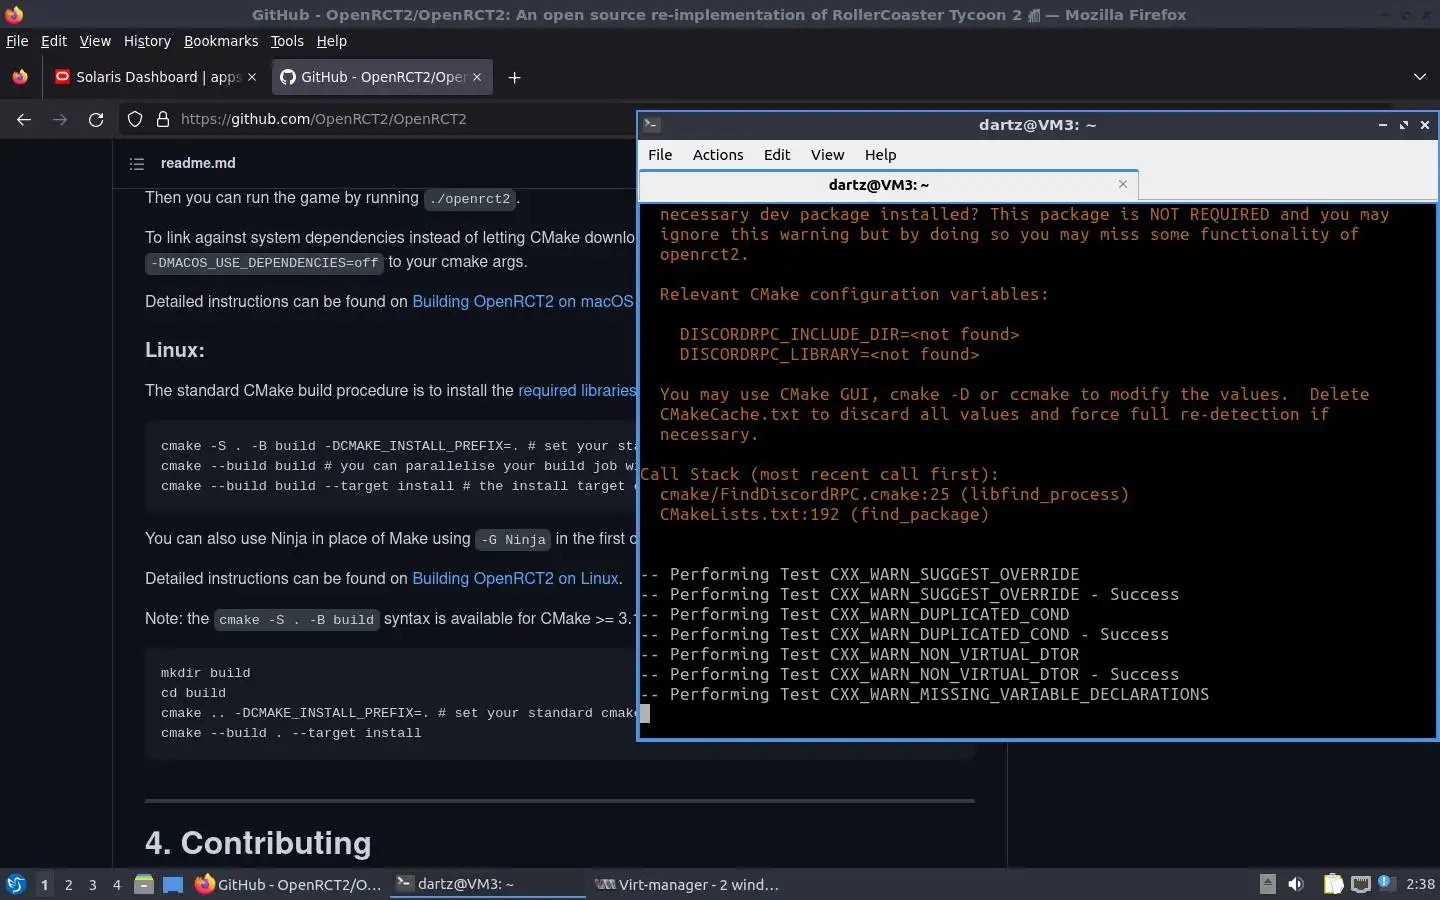Open a new Firefox tab
Image resolution: width=1440 pixels, height=900 pixels.
coord(514,77)
